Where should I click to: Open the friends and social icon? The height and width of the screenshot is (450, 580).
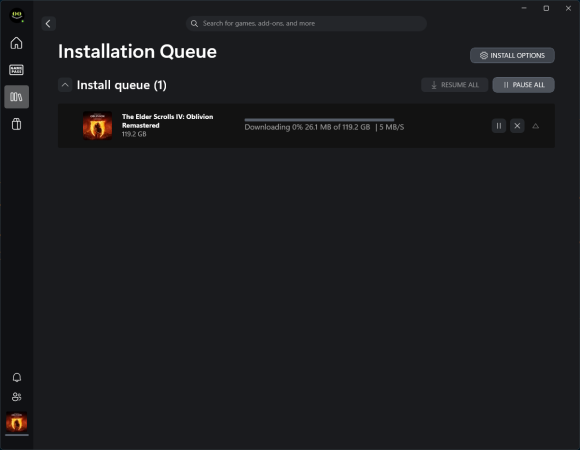(x=17, y=397)
